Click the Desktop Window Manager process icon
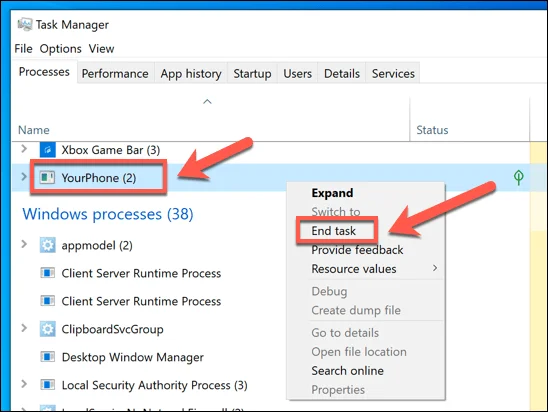Screen dimensions: 548x412 pos(48,357)
